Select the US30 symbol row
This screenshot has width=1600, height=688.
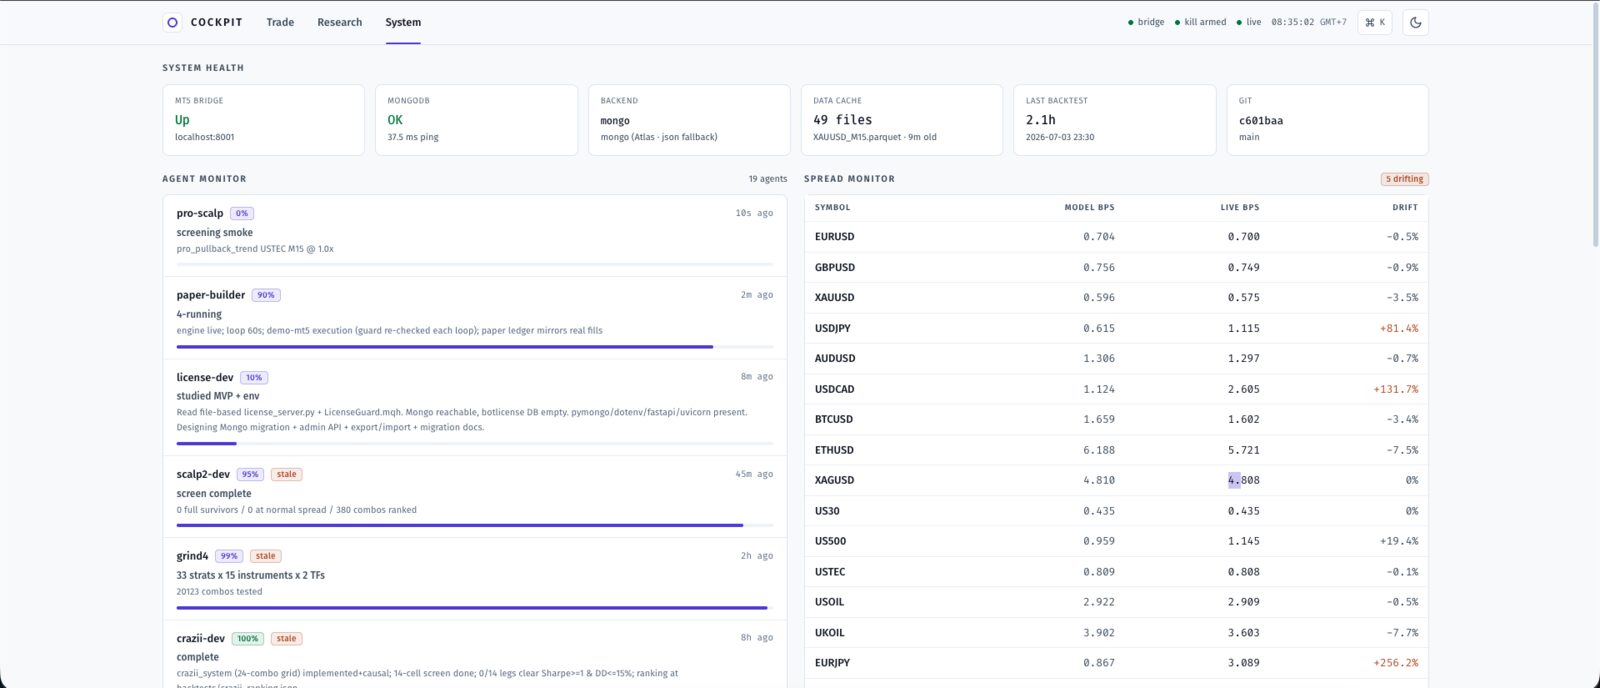pos(1116,511)
